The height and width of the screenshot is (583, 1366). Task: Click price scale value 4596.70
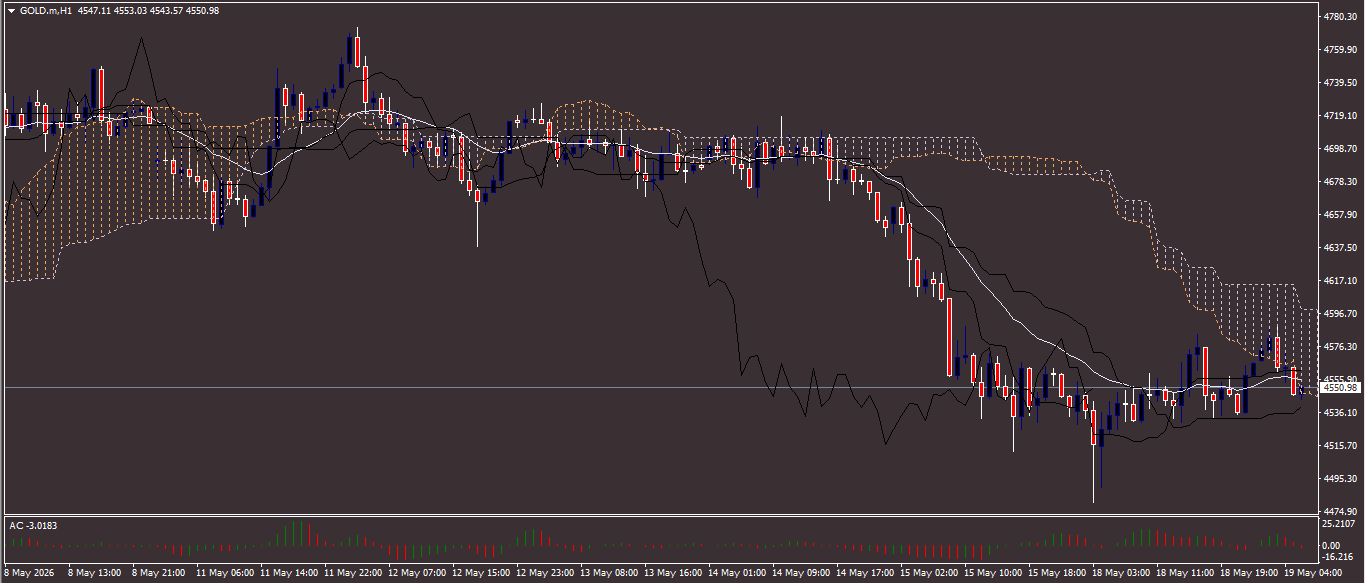tap(1338, 314)
